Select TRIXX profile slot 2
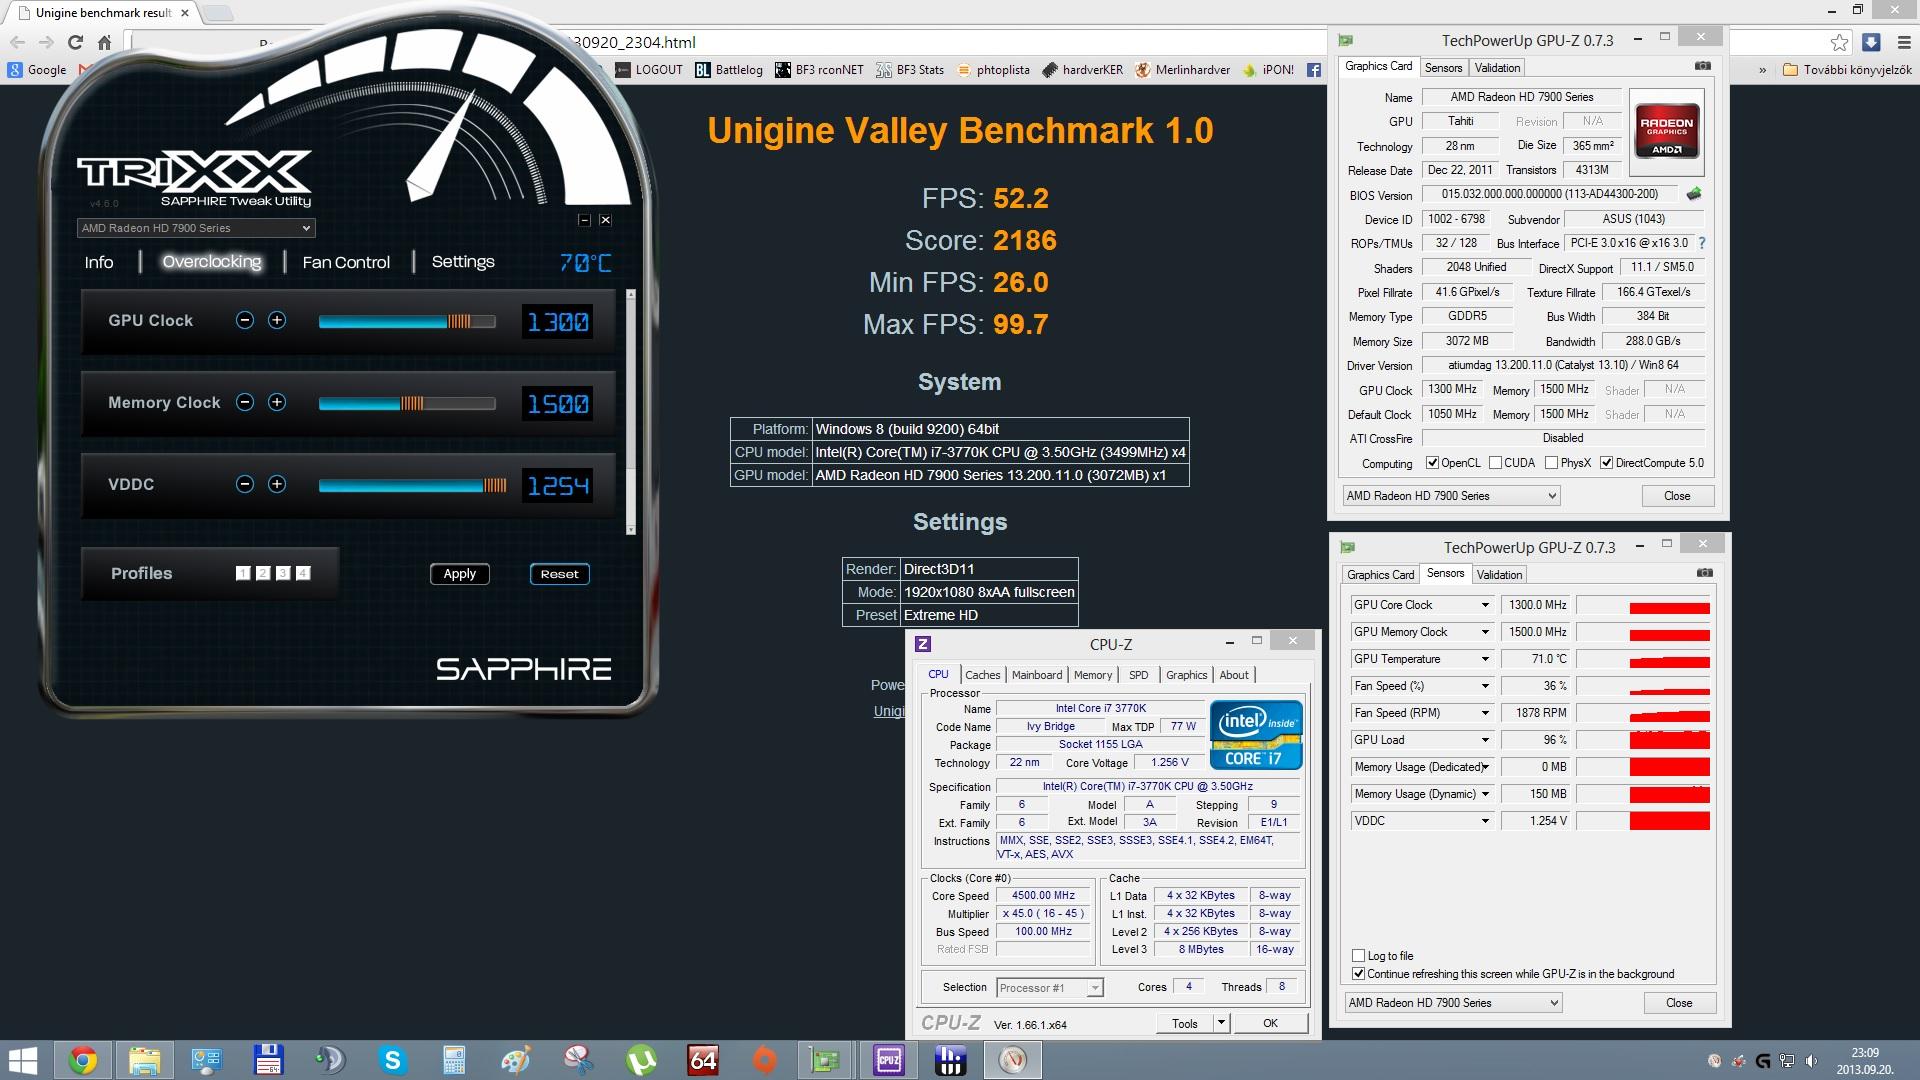This screenshot has height=1080, width=1920. click(263, 573)
